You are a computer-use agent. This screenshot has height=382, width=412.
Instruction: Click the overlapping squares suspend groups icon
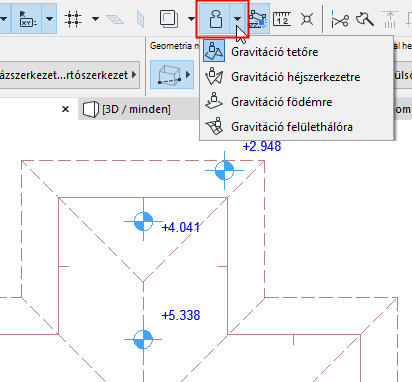[x=169, y=19]
